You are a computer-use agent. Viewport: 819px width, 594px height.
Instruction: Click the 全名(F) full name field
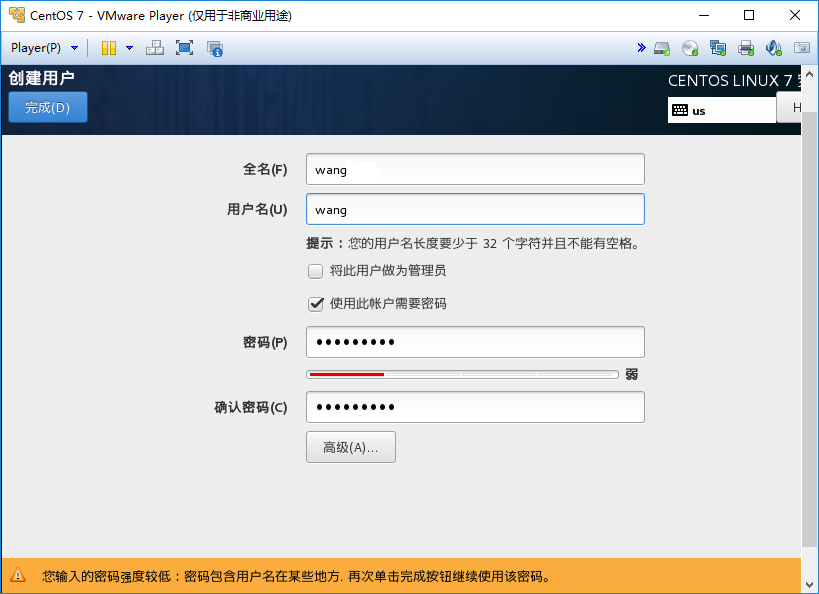[475, 169]
